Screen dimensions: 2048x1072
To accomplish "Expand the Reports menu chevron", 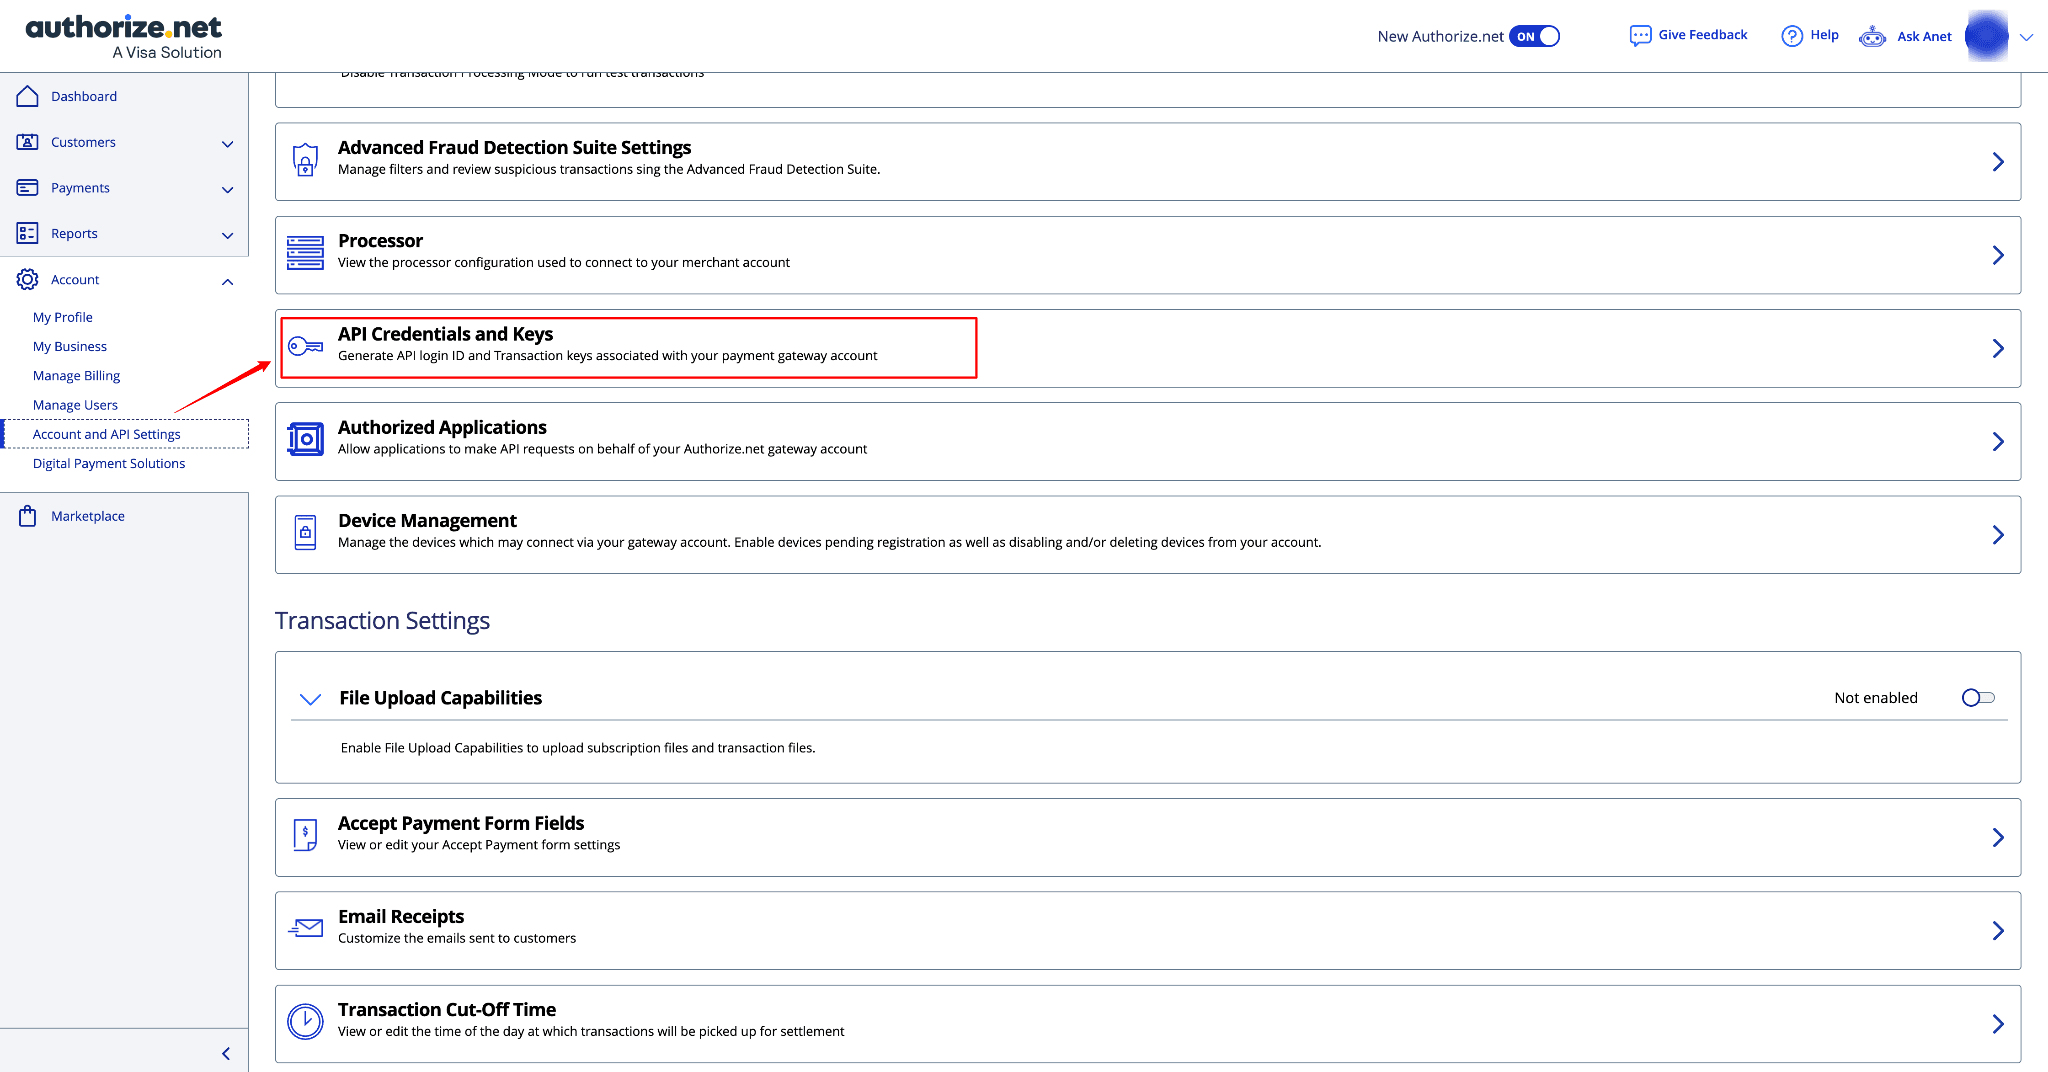I will pos(227,236).
